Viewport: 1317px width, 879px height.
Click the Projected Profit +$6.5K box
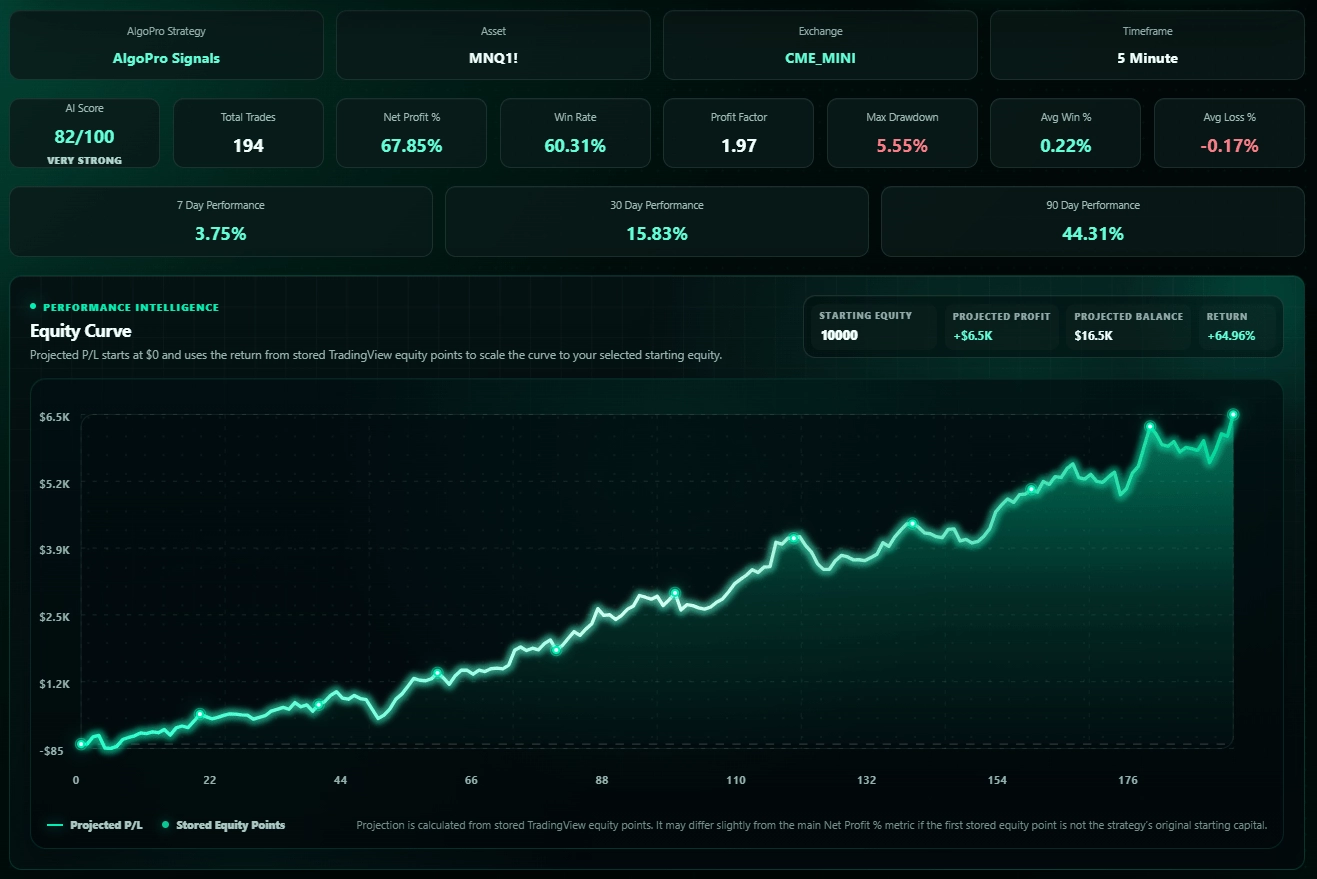(1001, 327)
